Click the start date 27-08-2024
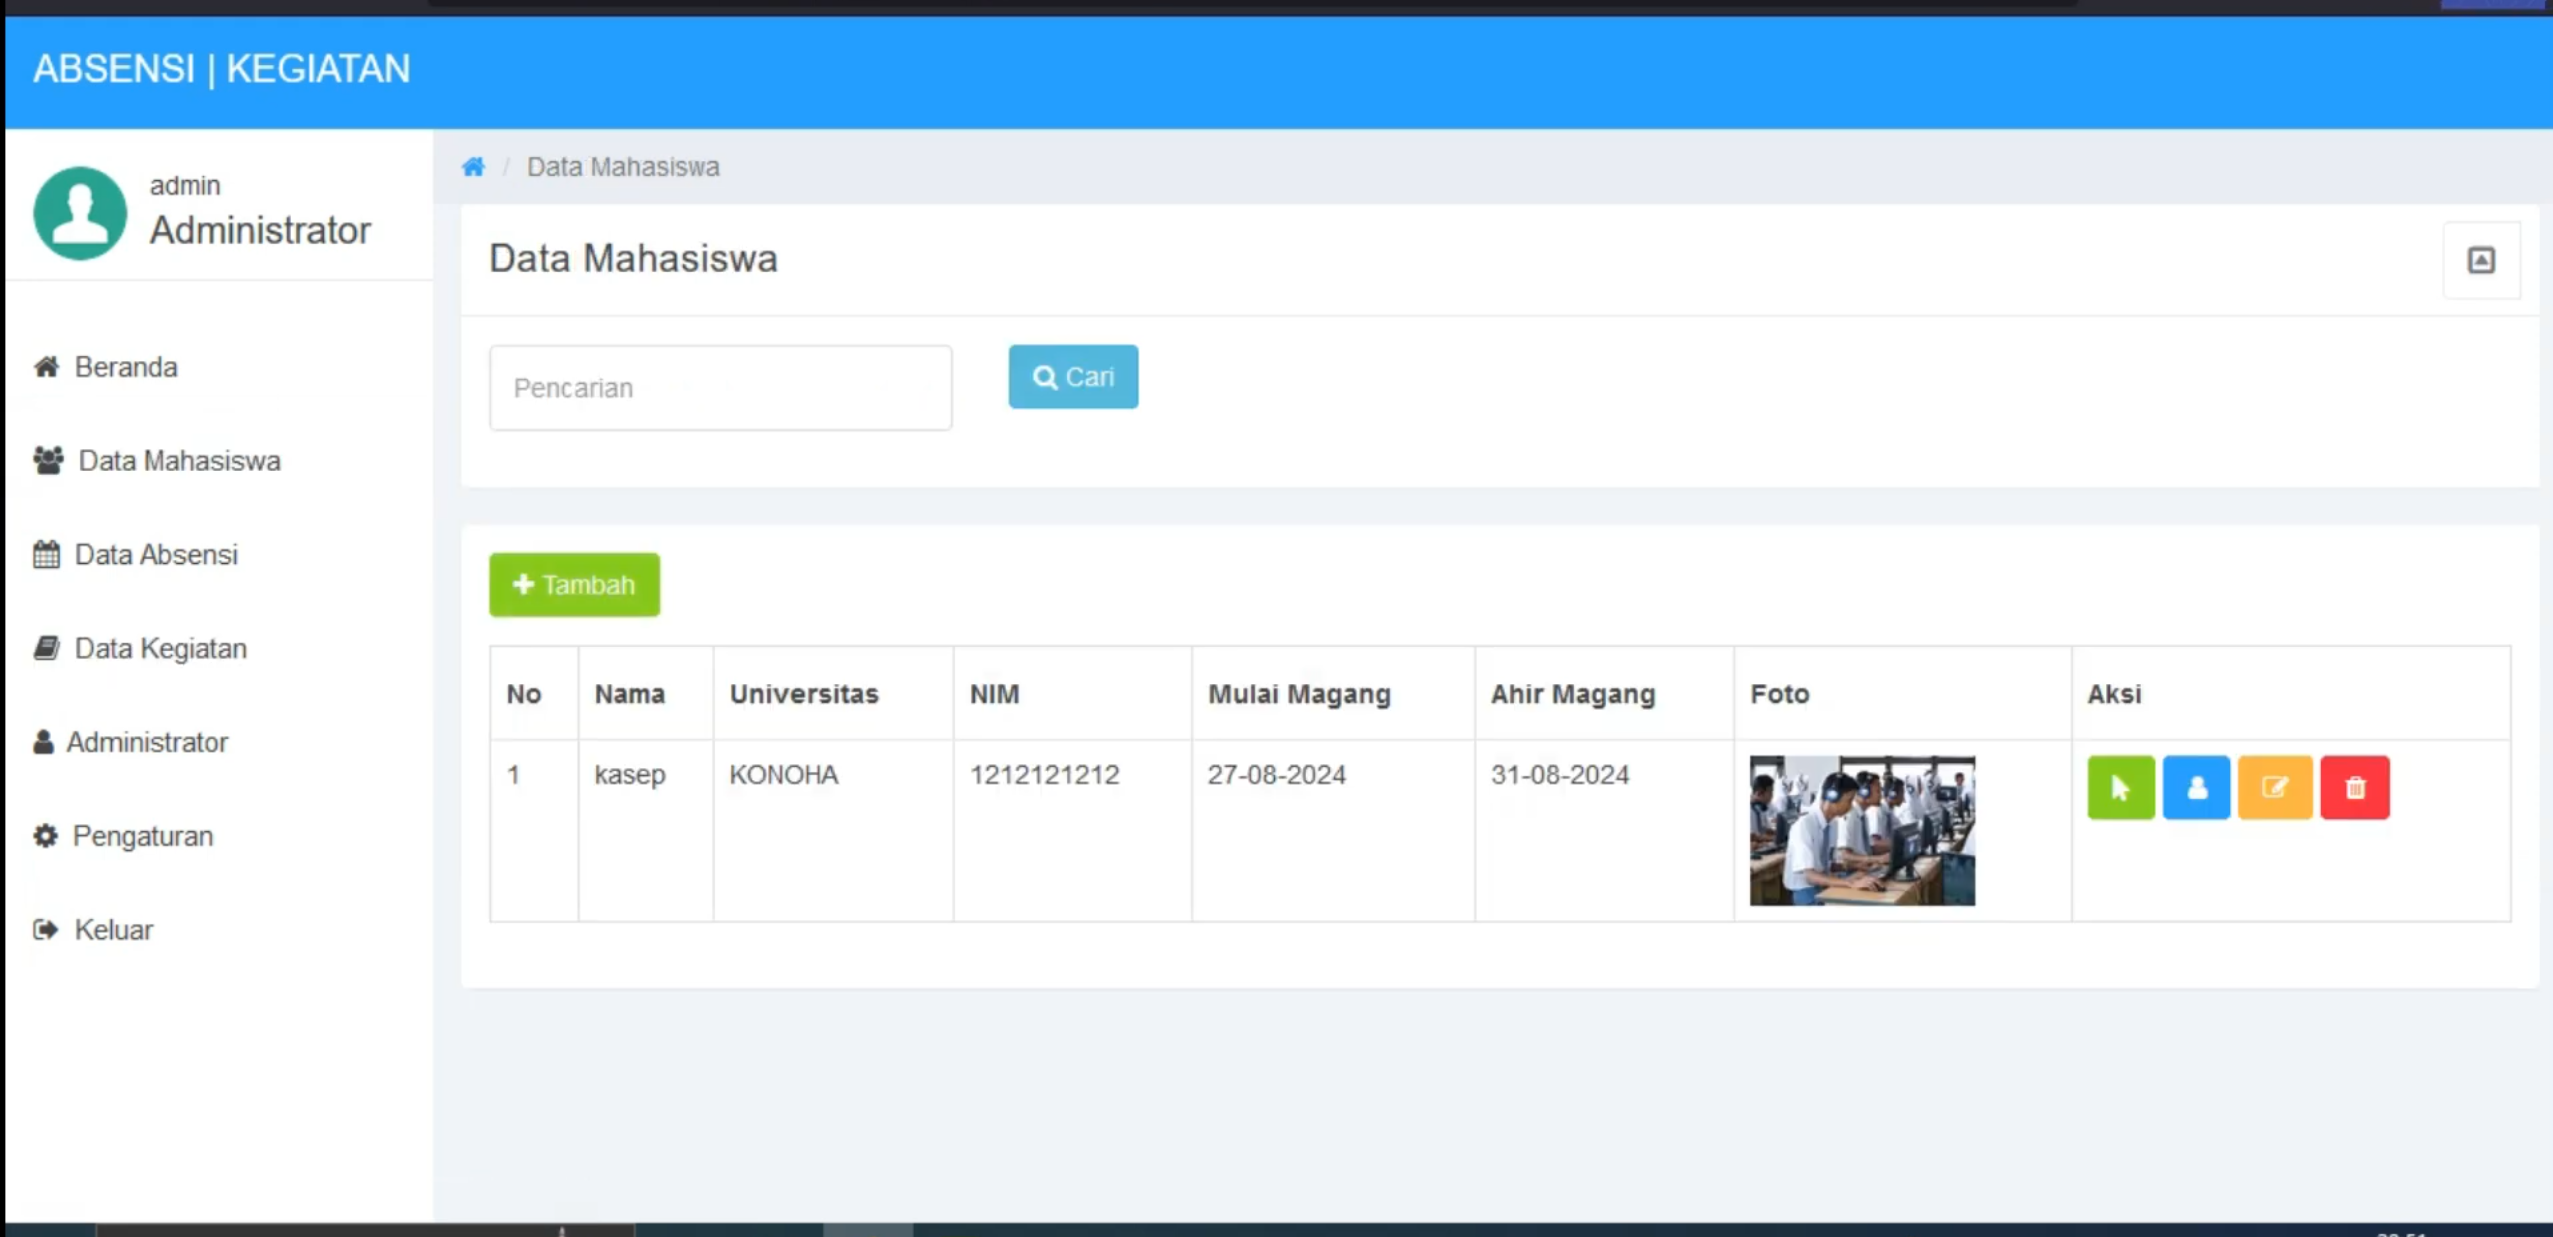2553x1237 pixels. (x=1277, y=775)
